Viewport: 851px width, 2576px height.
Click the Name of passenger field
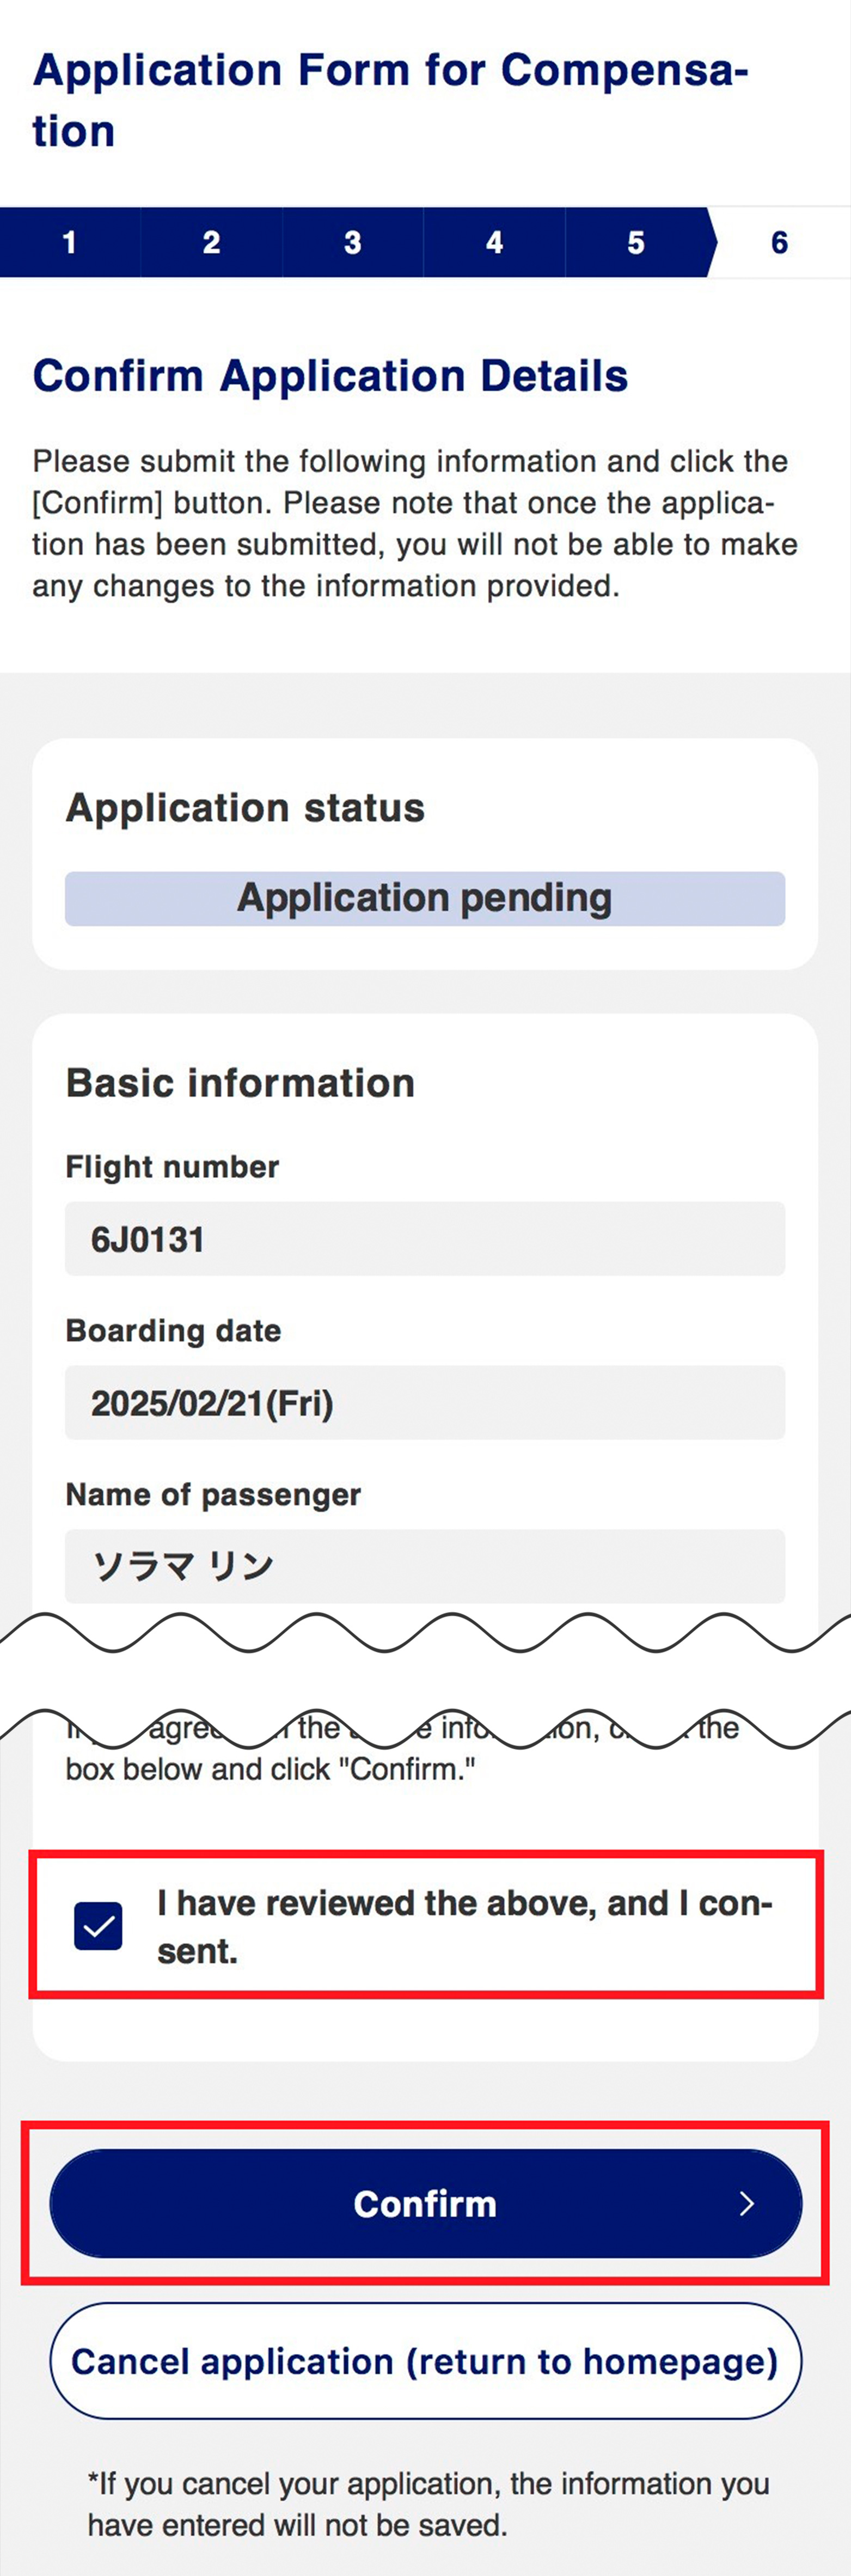point(425,1565)
